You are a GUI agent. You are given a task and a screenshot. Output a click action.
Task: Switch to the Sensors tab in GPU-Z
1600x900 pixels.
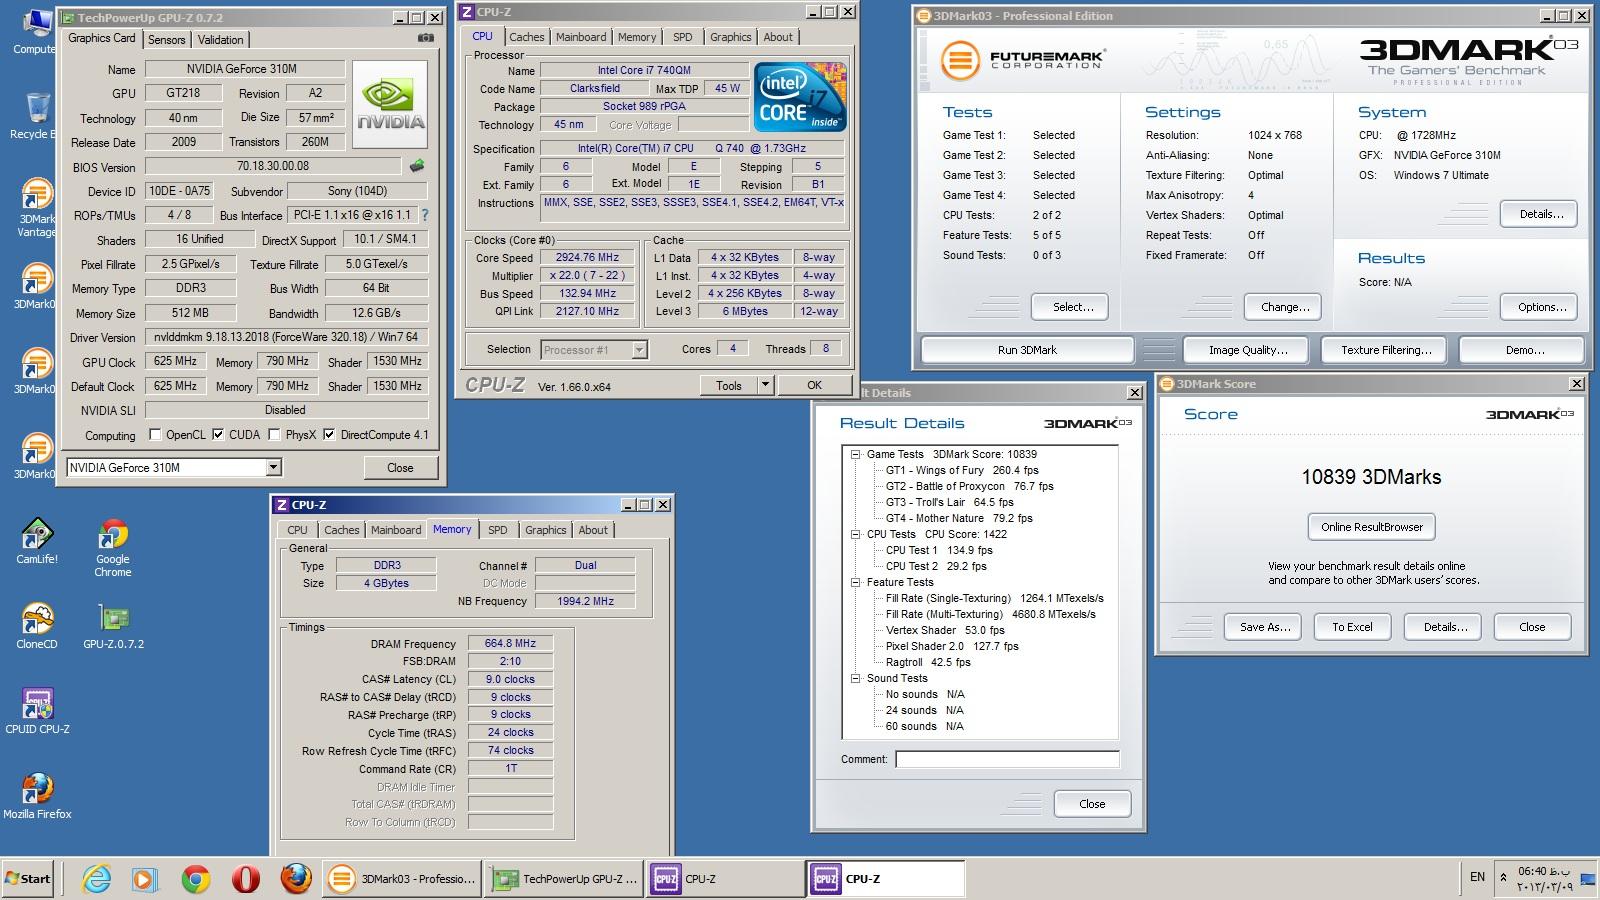click(x=166, y=40)
